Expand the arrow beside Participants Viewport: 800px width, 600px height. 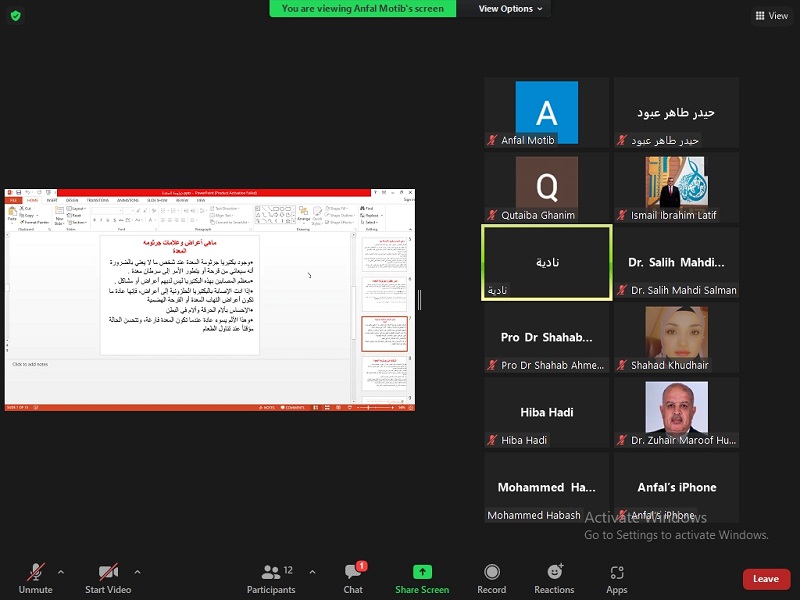click(x=312, y=572)
